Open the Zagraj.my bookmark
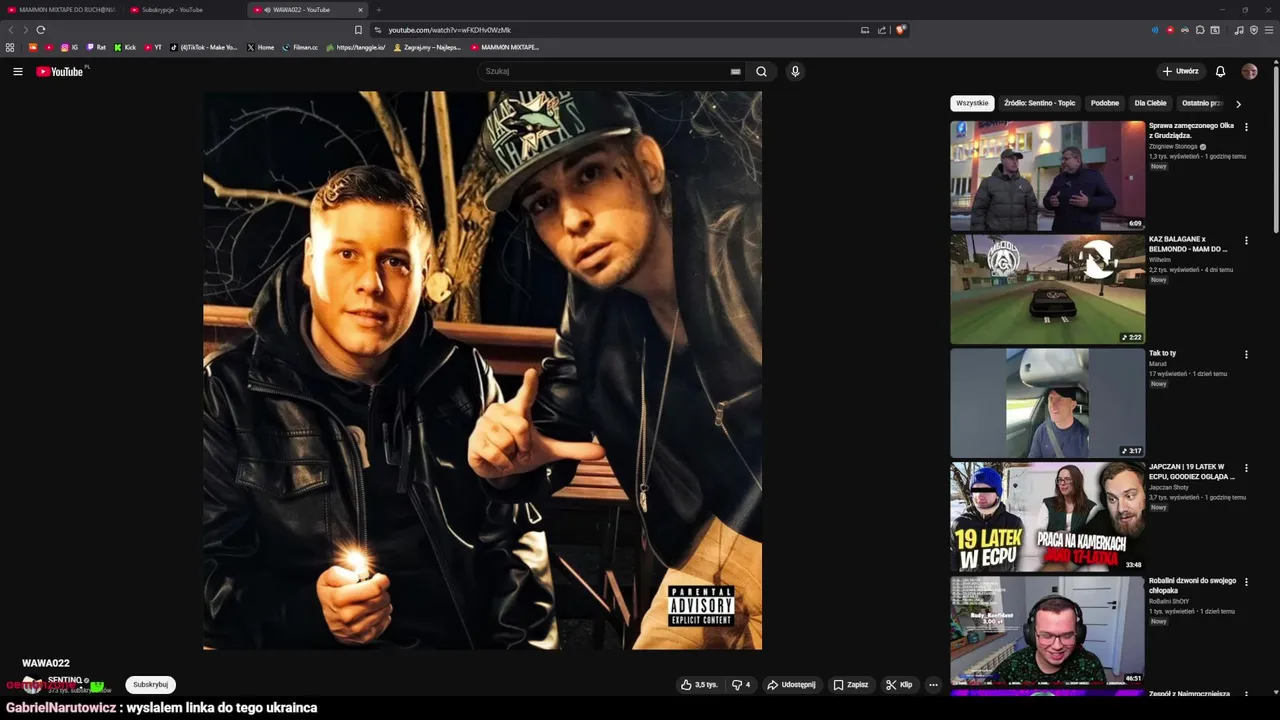1280x720 pixels. [x=428, y=47]
